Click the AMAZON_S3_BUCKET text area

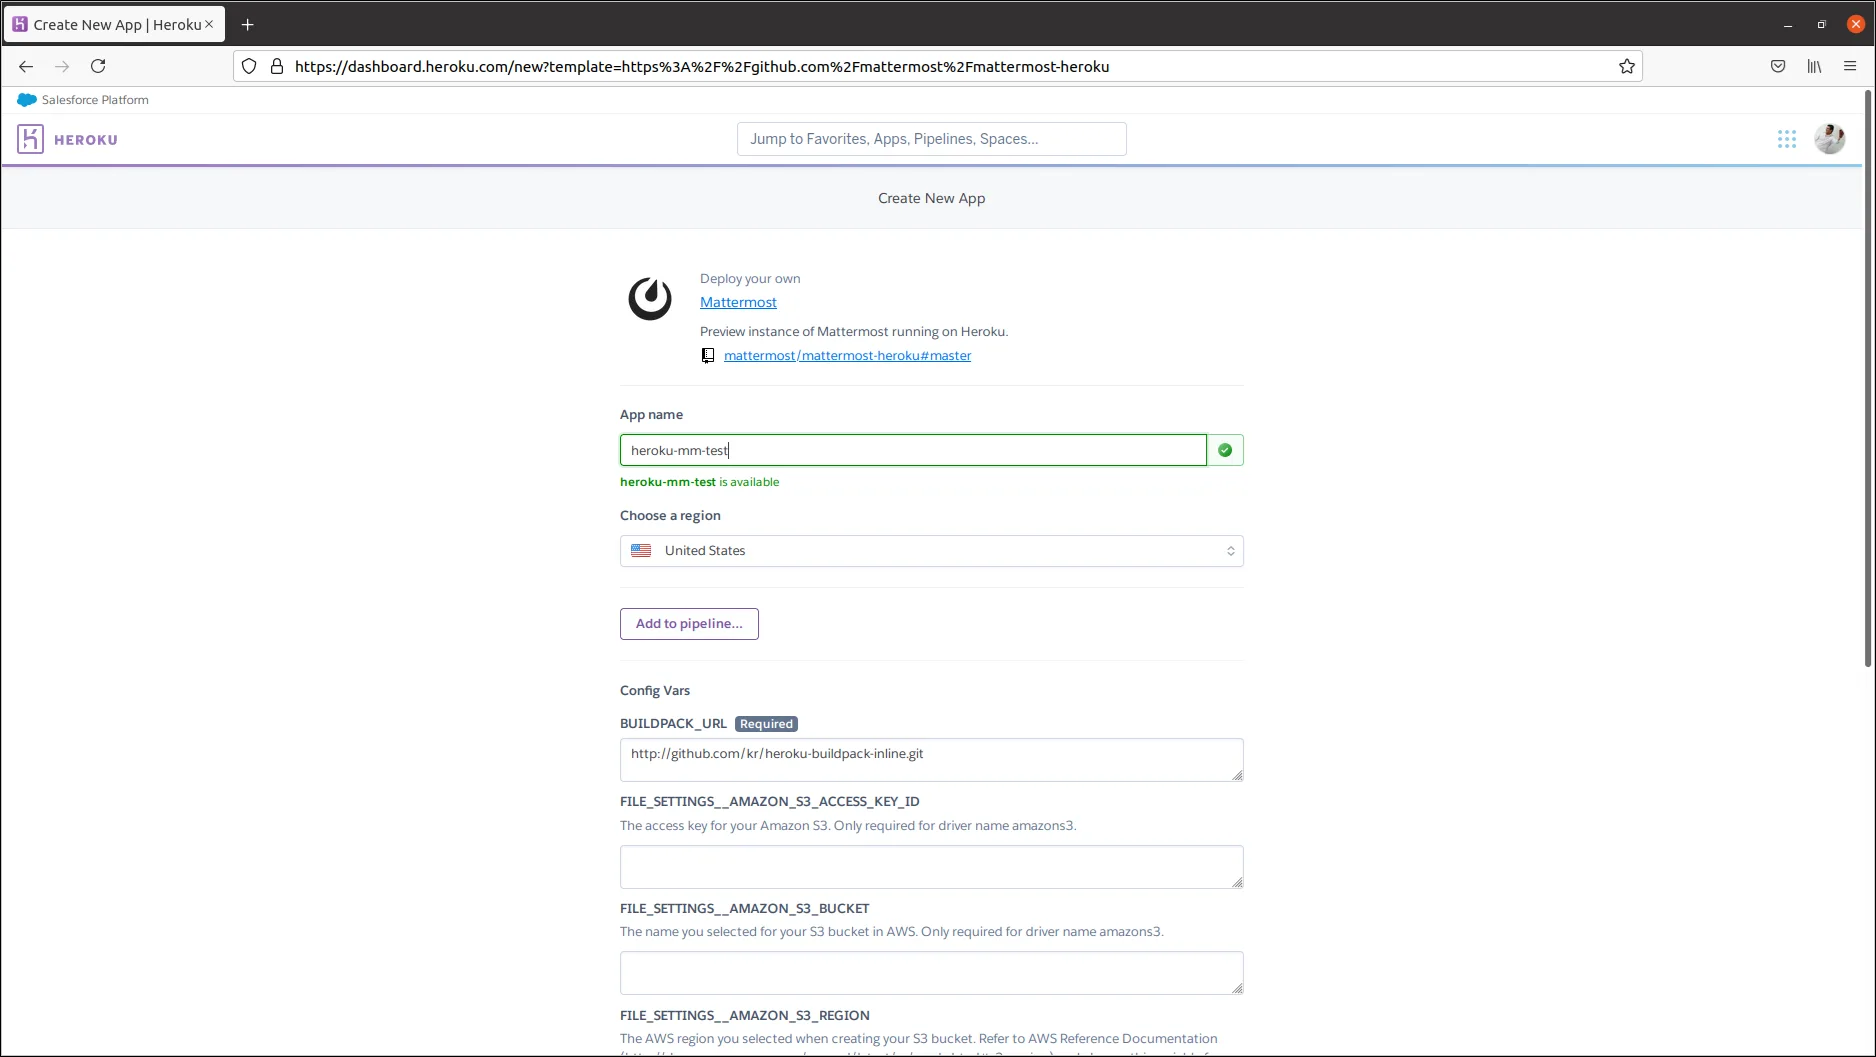coord(932,973)
